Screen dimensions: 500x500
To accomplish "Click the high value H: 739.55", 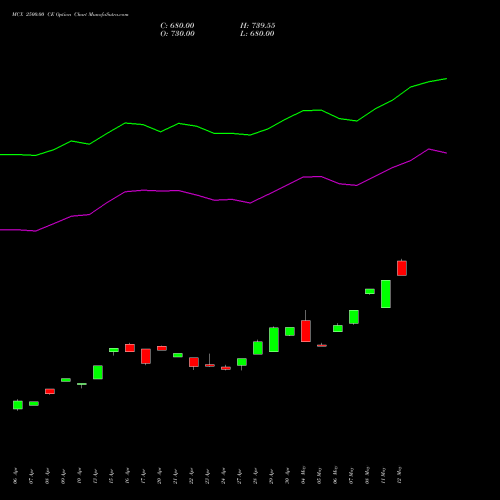I will point(258,26).
